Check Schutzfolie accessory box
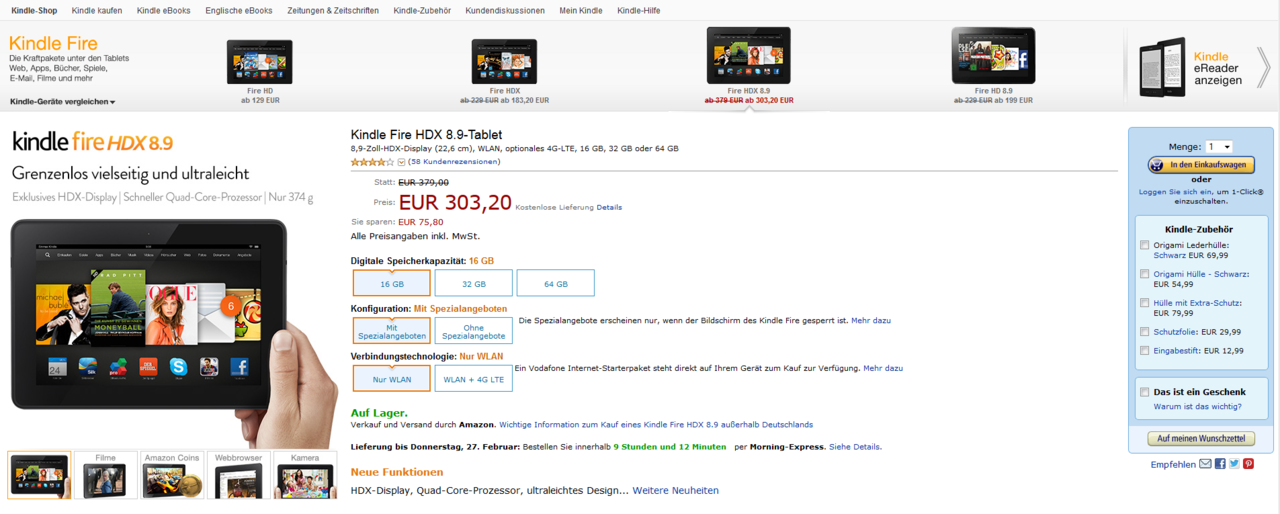The width and height of the screenshot is (1280, 514). [x=1145, y=331]
